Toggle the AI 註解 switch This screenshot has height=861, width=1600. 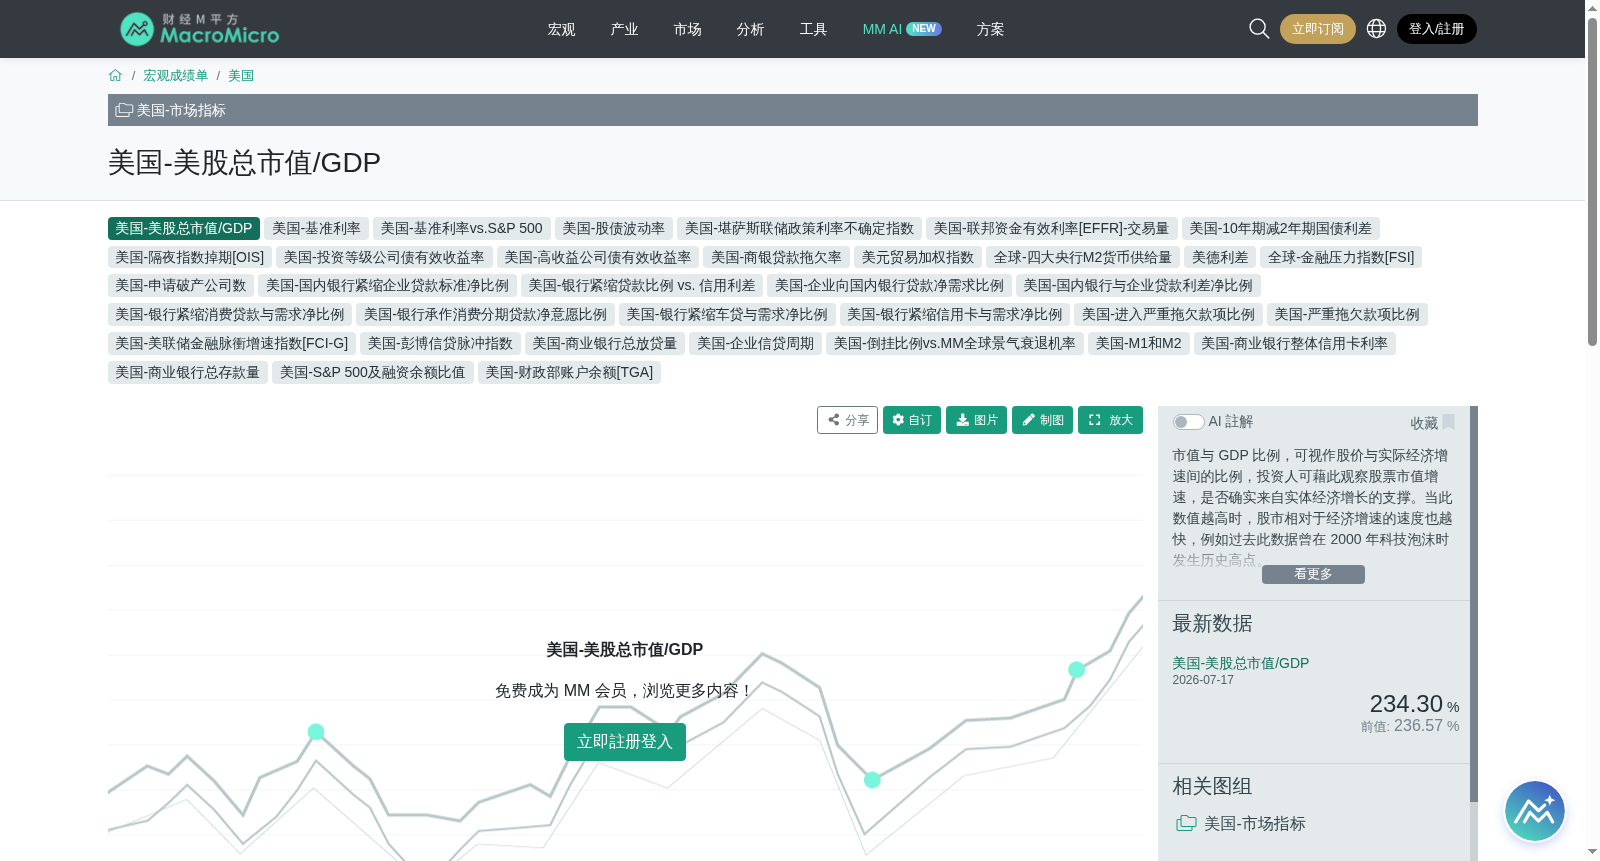point(1188,422)
